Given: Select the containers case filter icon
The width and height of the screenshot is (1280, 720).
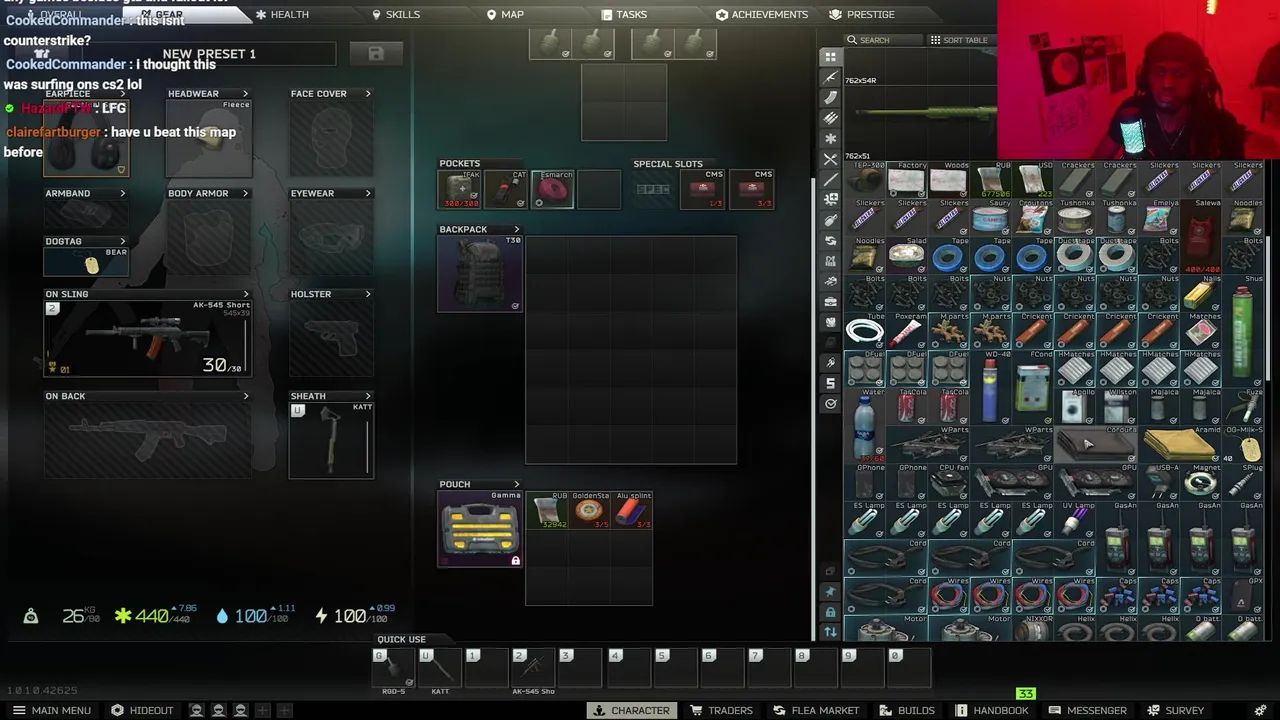Looking at the screenshot, I should (831, 302).
